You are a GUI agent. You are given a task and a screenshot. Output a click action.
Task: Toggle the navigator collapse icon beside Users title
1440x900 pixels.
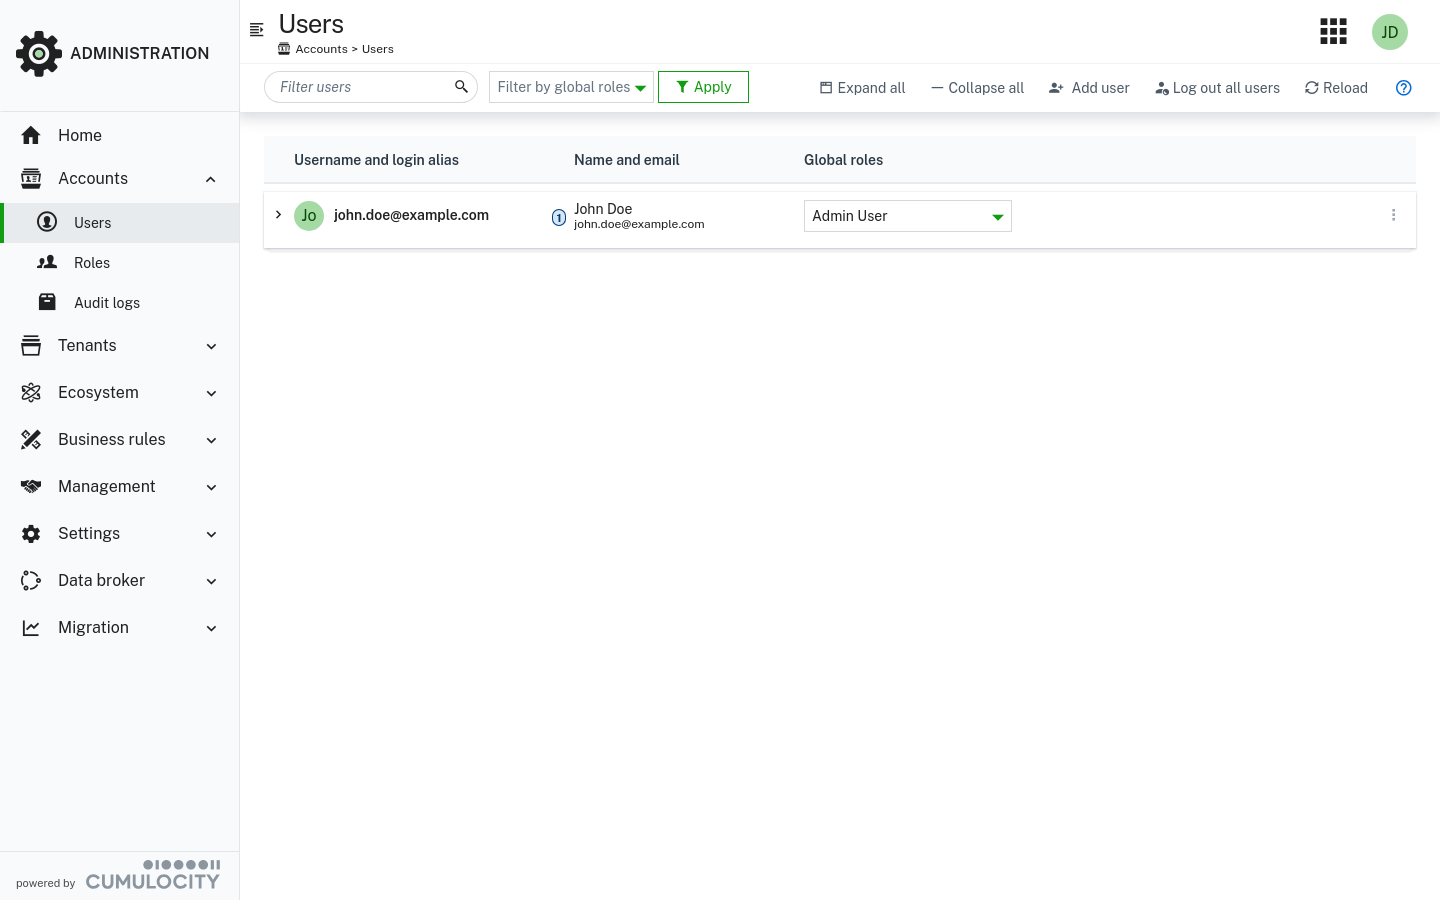257,29
